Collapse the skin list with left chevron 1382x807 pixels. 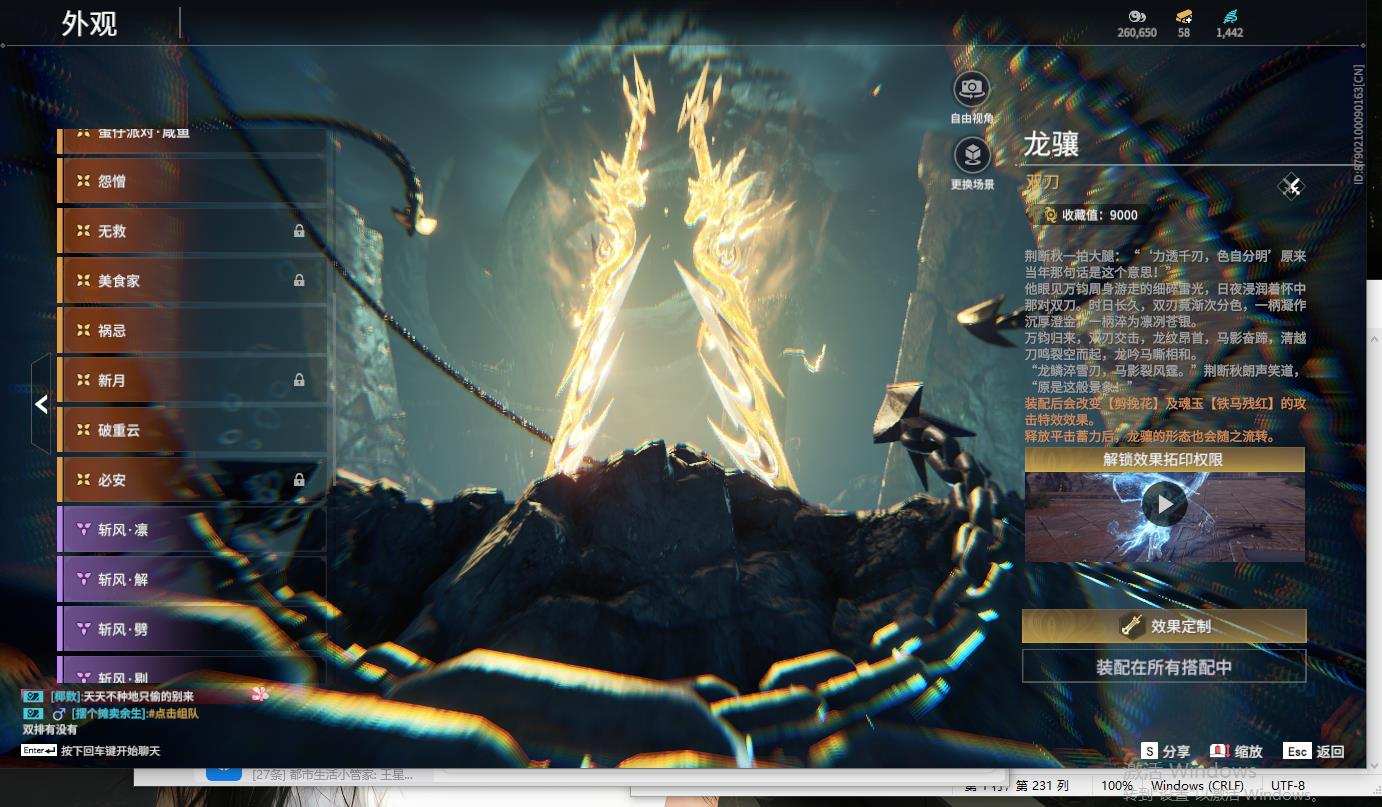pyautogui.click(x=41, y=404)
